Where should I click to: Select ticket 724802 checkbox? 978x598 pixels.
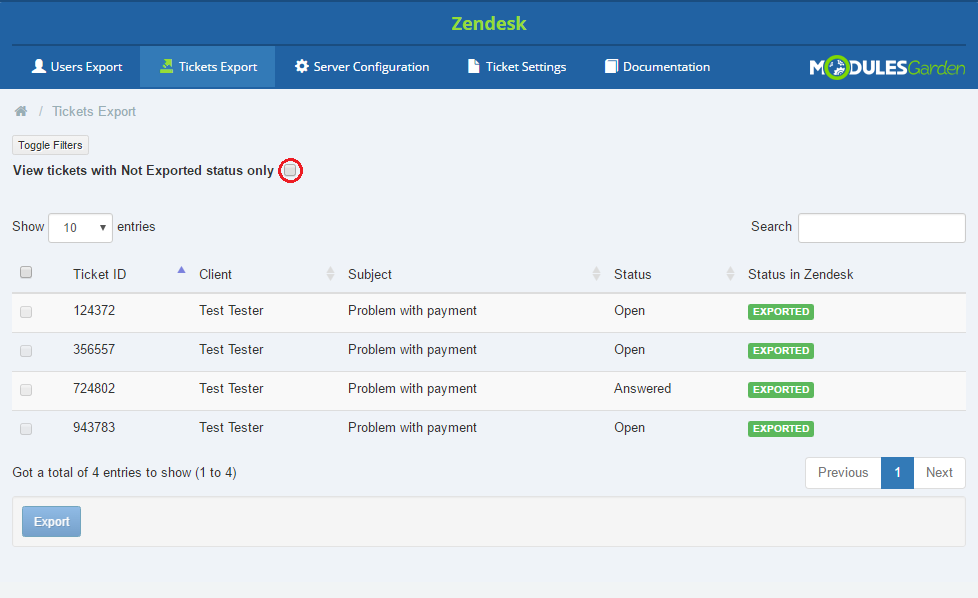(x=26, y=390)
